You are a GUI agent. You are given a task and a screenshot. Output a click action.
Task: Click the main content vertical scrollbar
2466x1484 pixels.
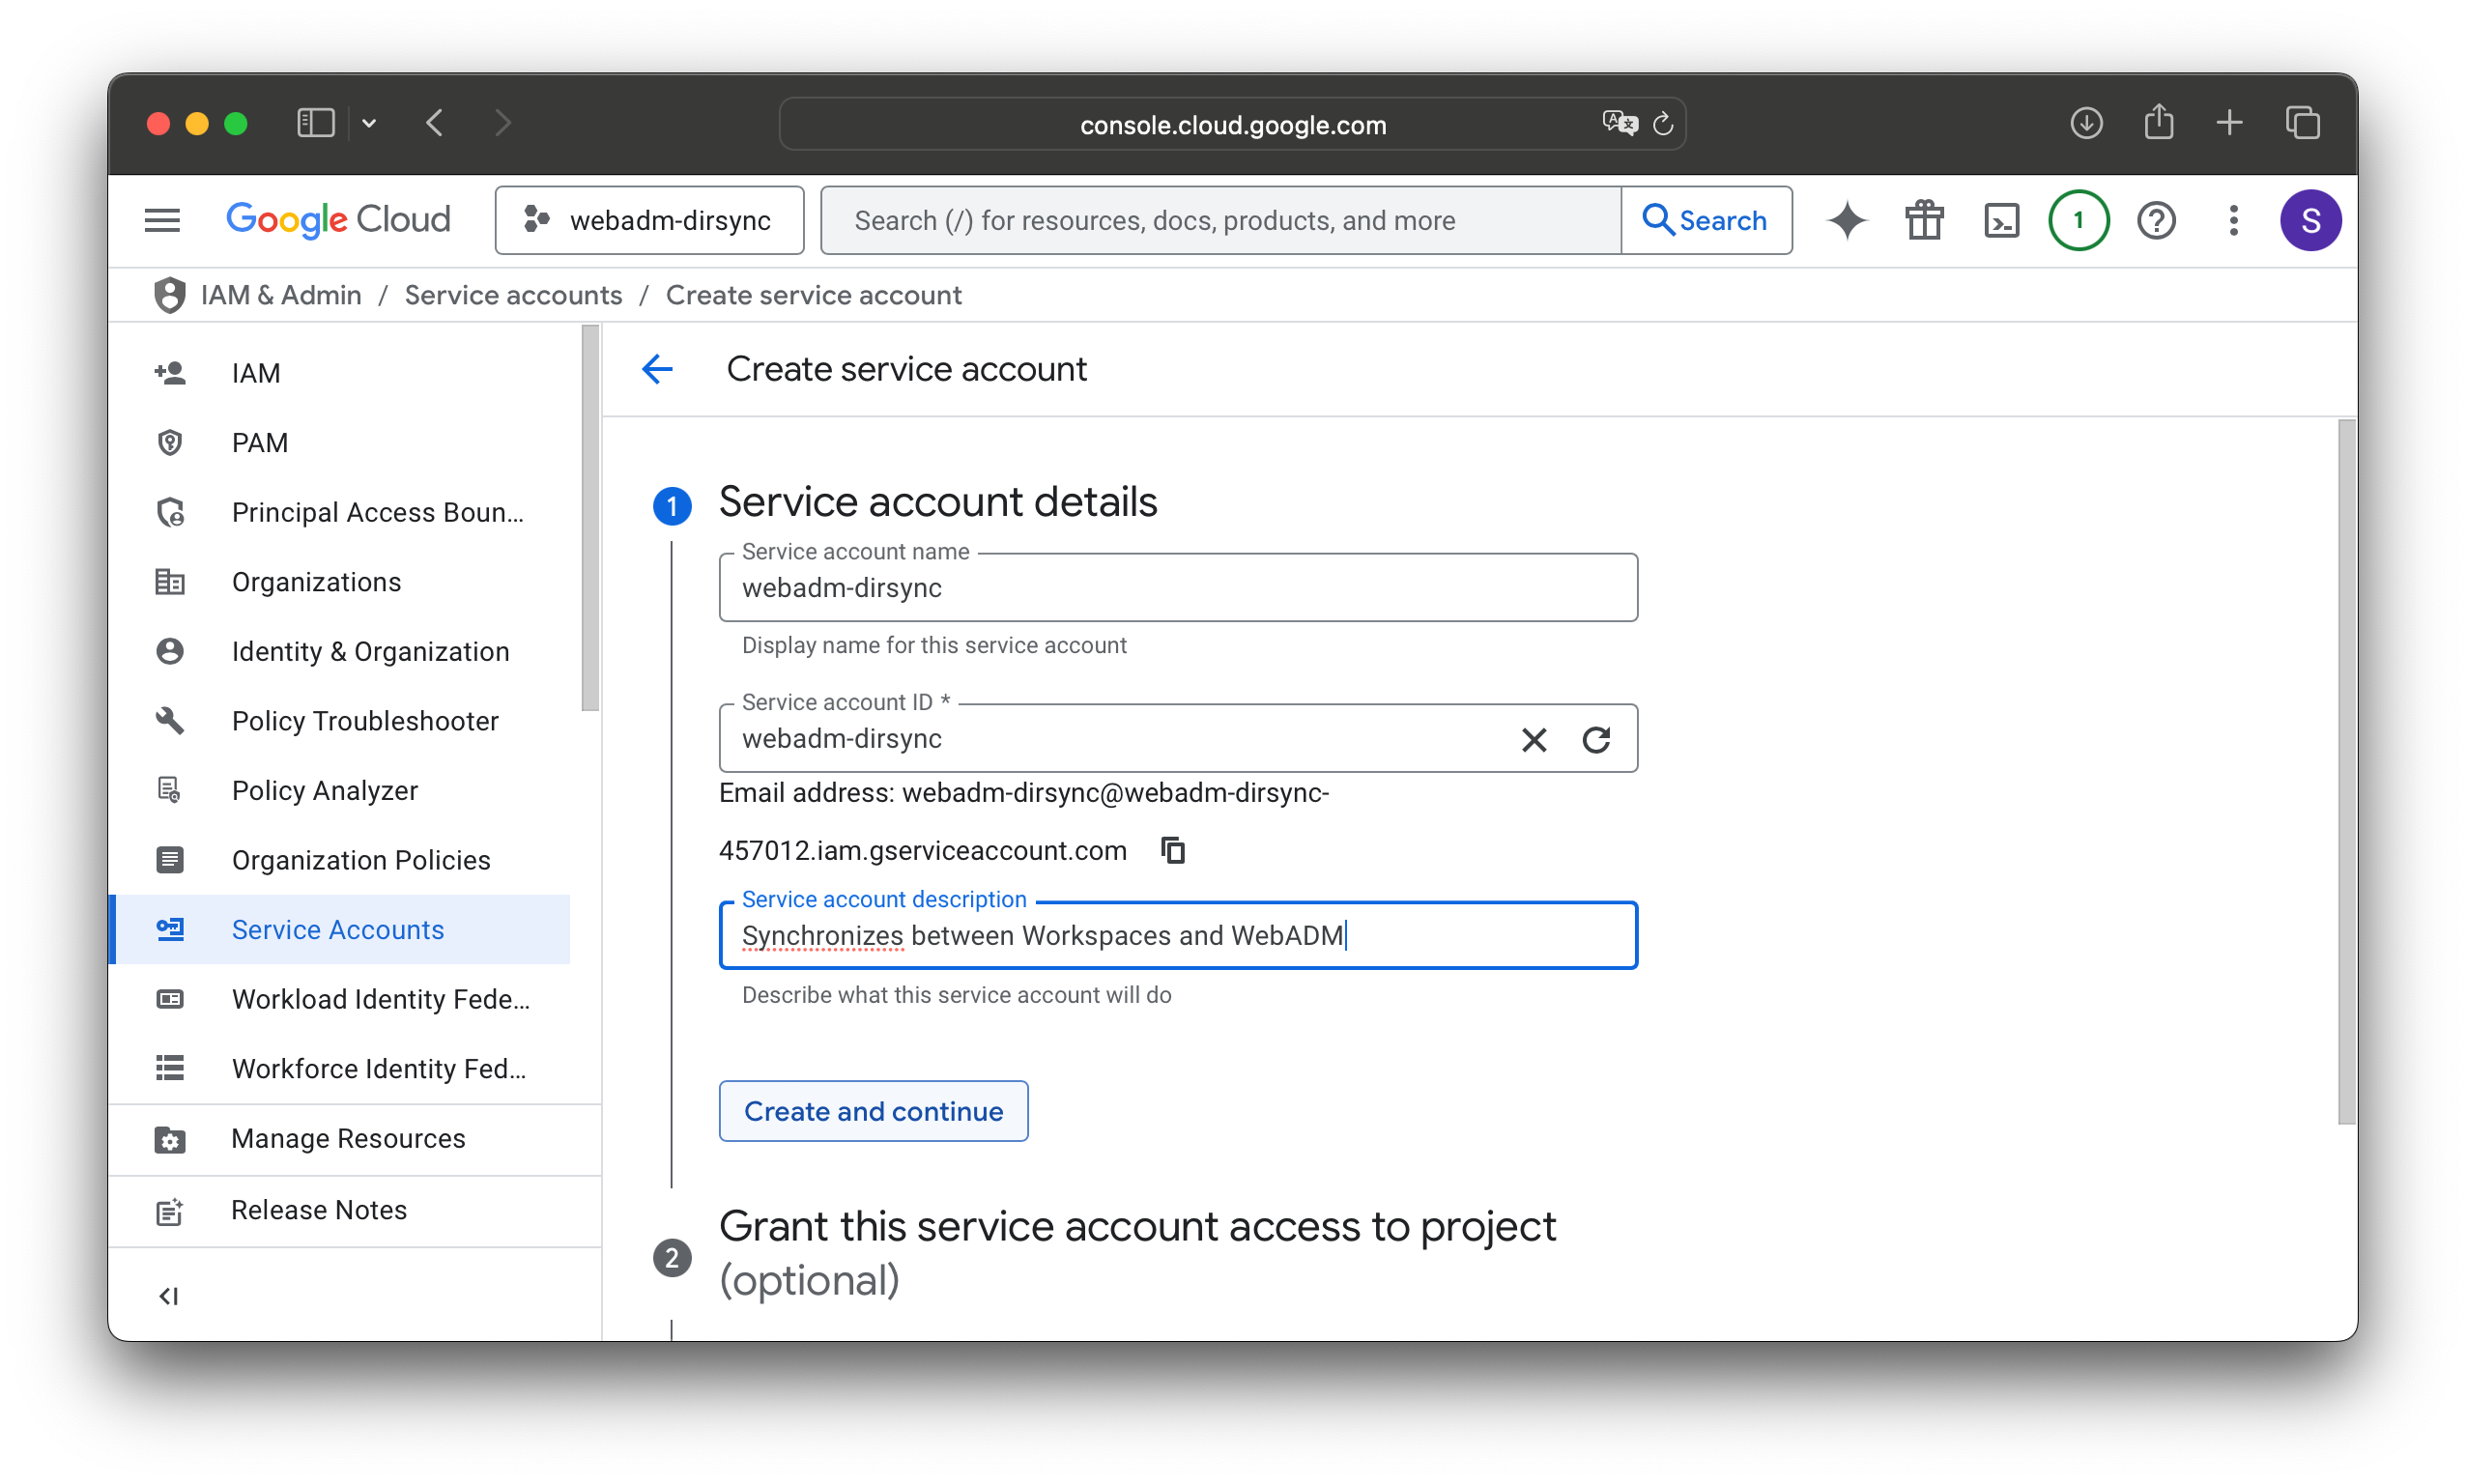[2346, 772]
